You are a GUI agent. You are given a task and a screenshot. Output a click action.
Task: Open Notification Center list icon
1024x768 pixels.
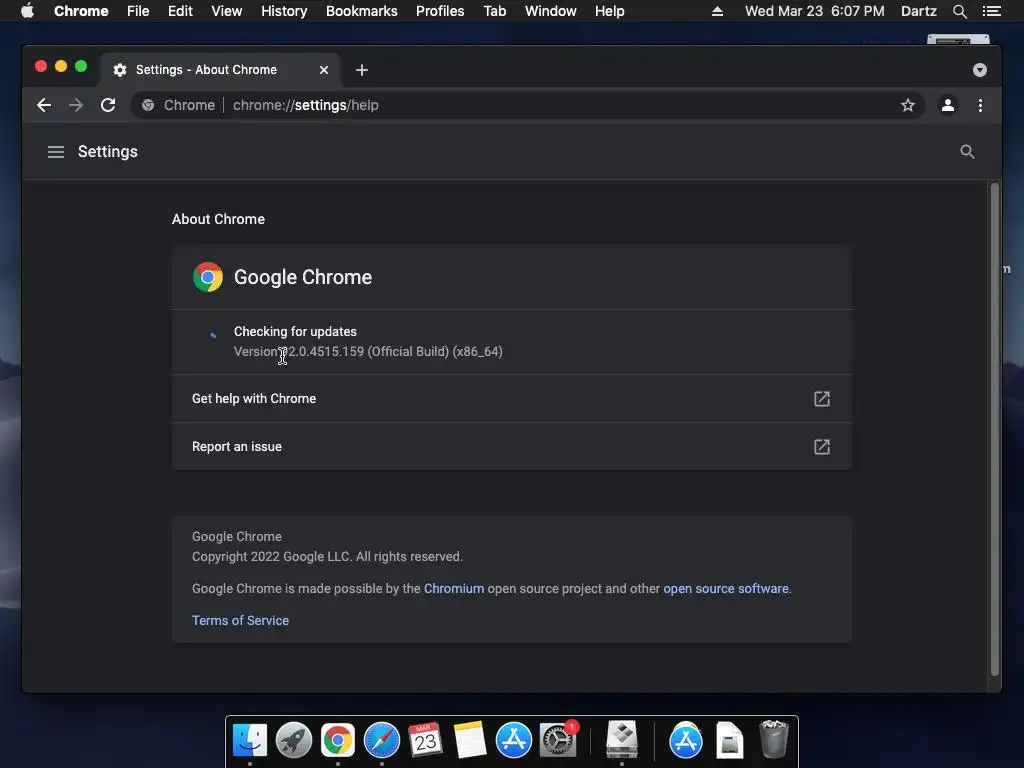[x=992, y=11]
